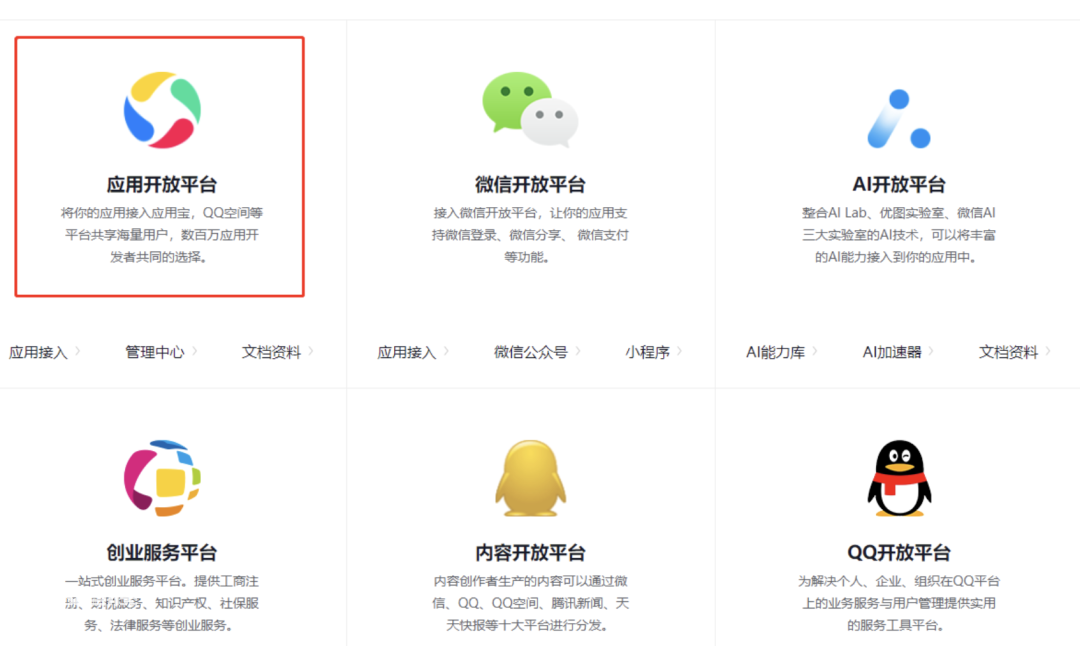1080x646 pixels.
Task: Click the QQ开放平台 penguin icon
Action: tap(899, 478)
